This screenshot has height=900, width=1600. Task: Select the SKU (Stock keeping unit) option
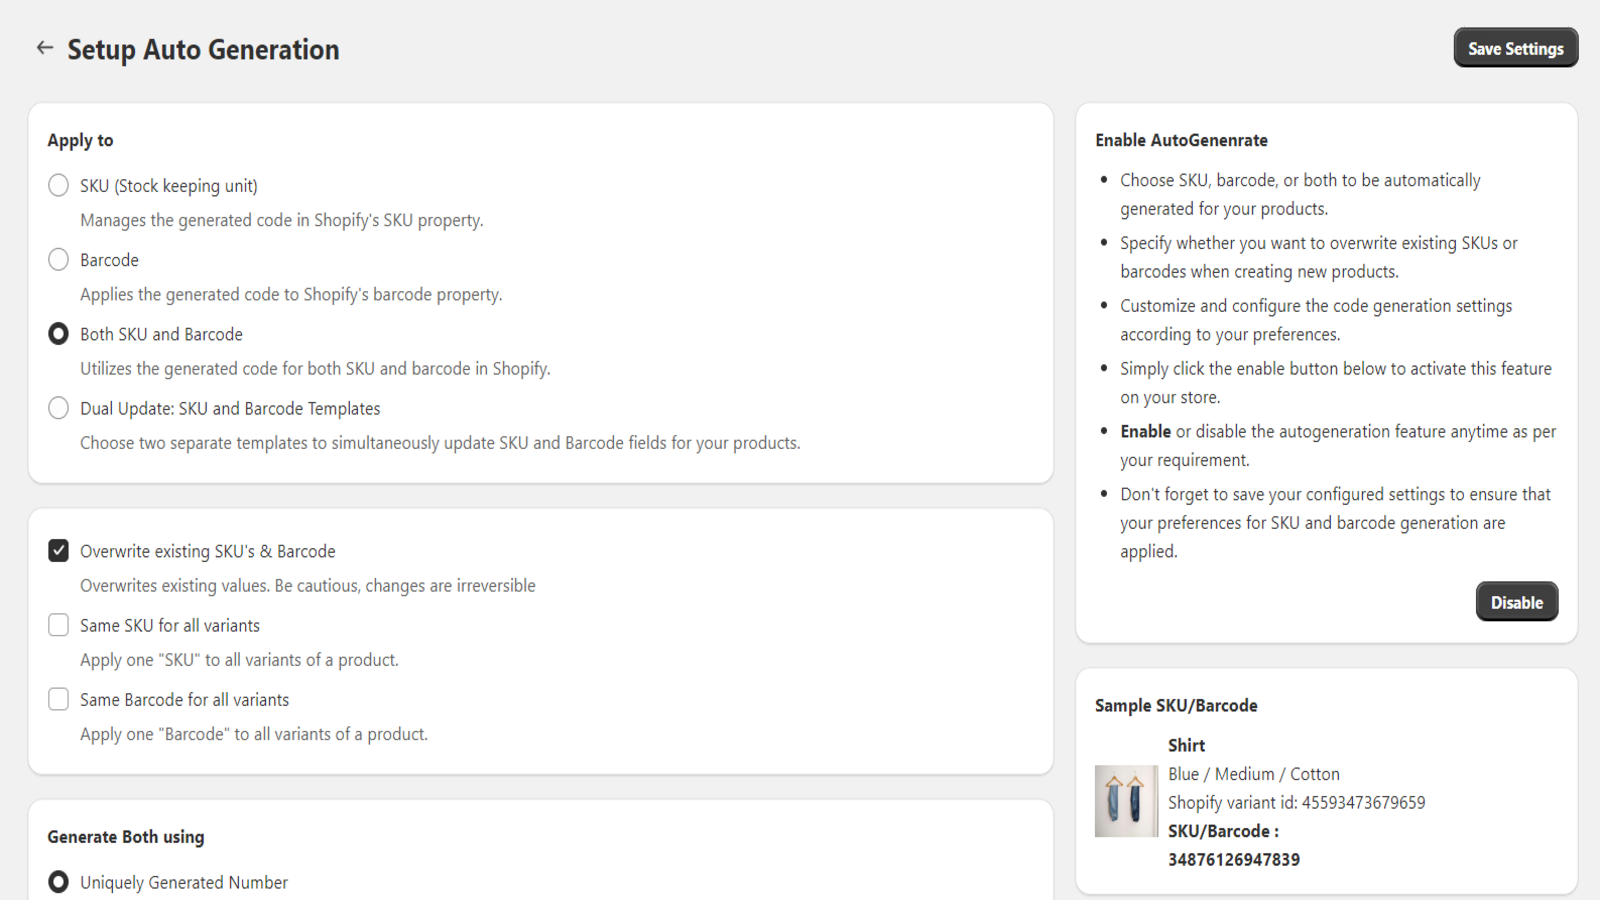[58, 185]
